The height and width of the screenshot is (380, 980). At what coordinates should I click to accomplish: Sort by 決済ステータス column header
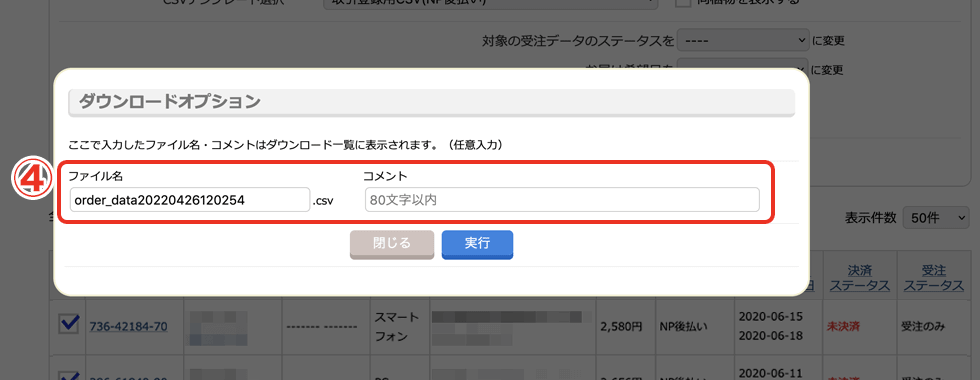[859, 278]
